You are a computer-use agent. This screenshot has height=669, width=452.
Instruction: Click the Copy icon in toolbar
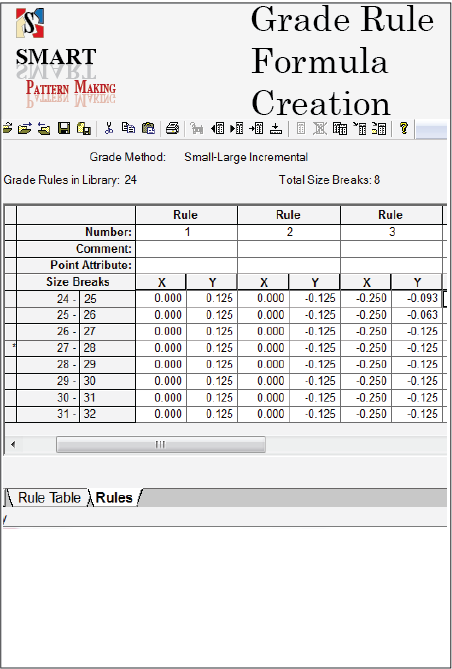[x=128, y=128]
